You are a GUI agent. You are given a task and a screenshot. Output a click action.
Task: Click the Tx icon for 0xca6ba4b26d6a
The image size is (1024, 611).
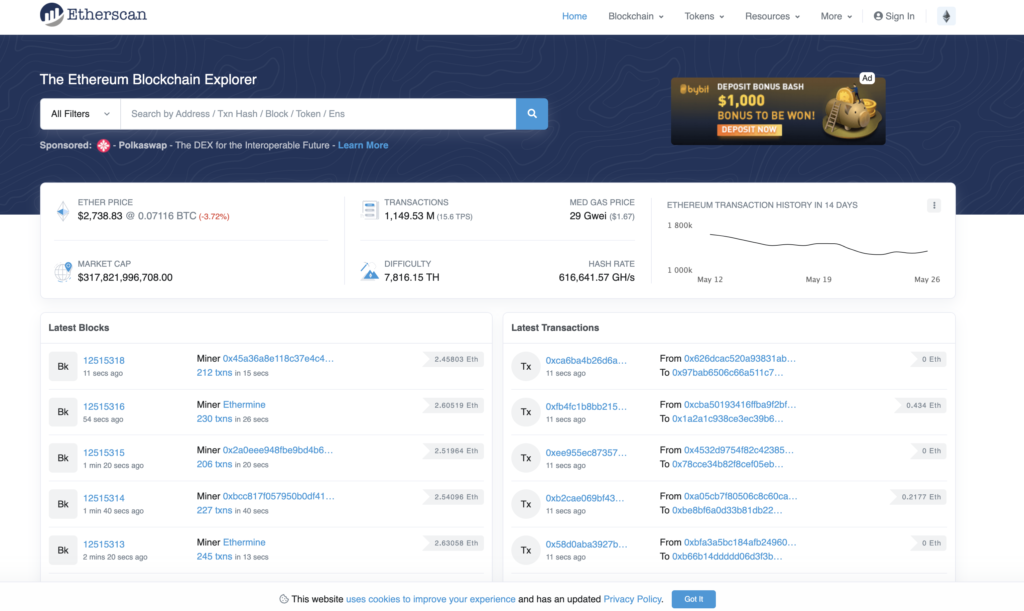[x=526, y=366]
